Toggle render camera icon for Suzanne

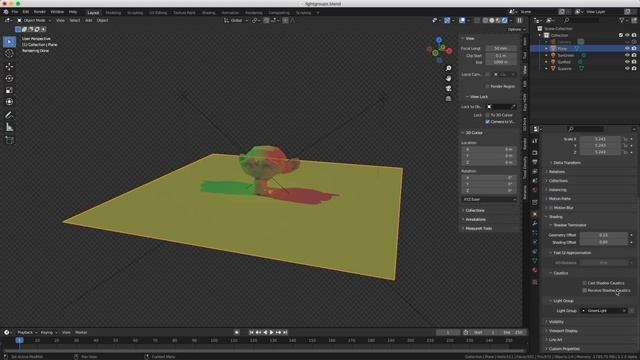[x=634, y=69]
